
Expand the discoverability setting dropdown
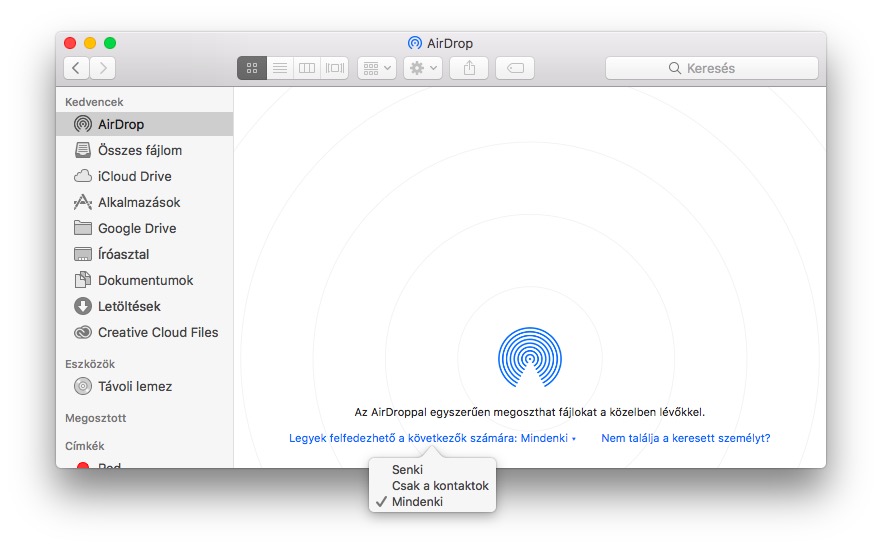pyautogui.click(x=432, y=438)
